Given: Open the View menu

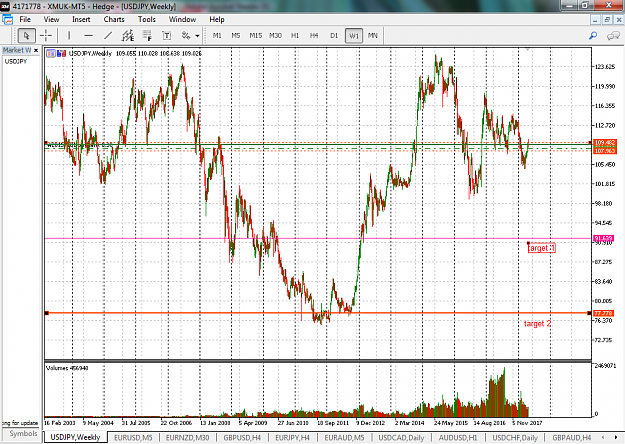Looking at the screenshot, I should point(51,19).
